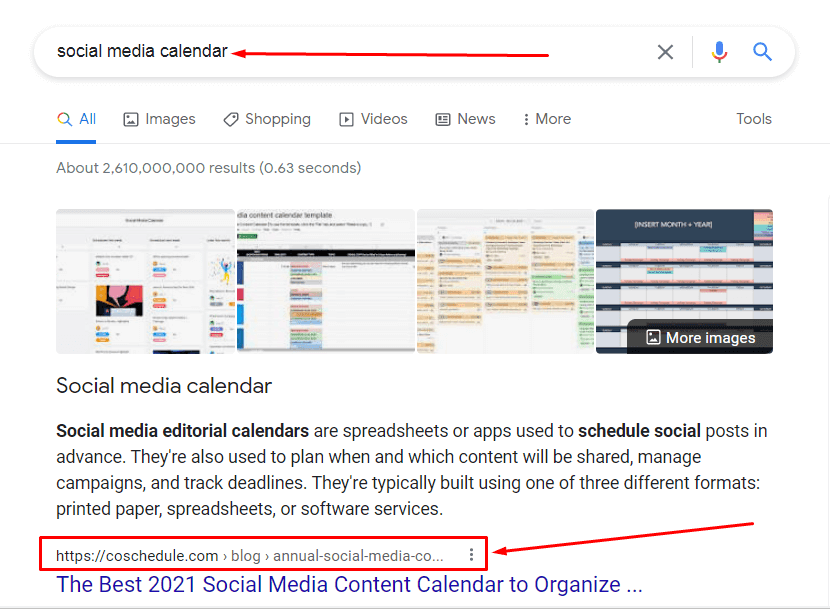Screen dimensions: 830x609
Task: Open the first social media calendar thumbnail
Action: pos(145,281)
